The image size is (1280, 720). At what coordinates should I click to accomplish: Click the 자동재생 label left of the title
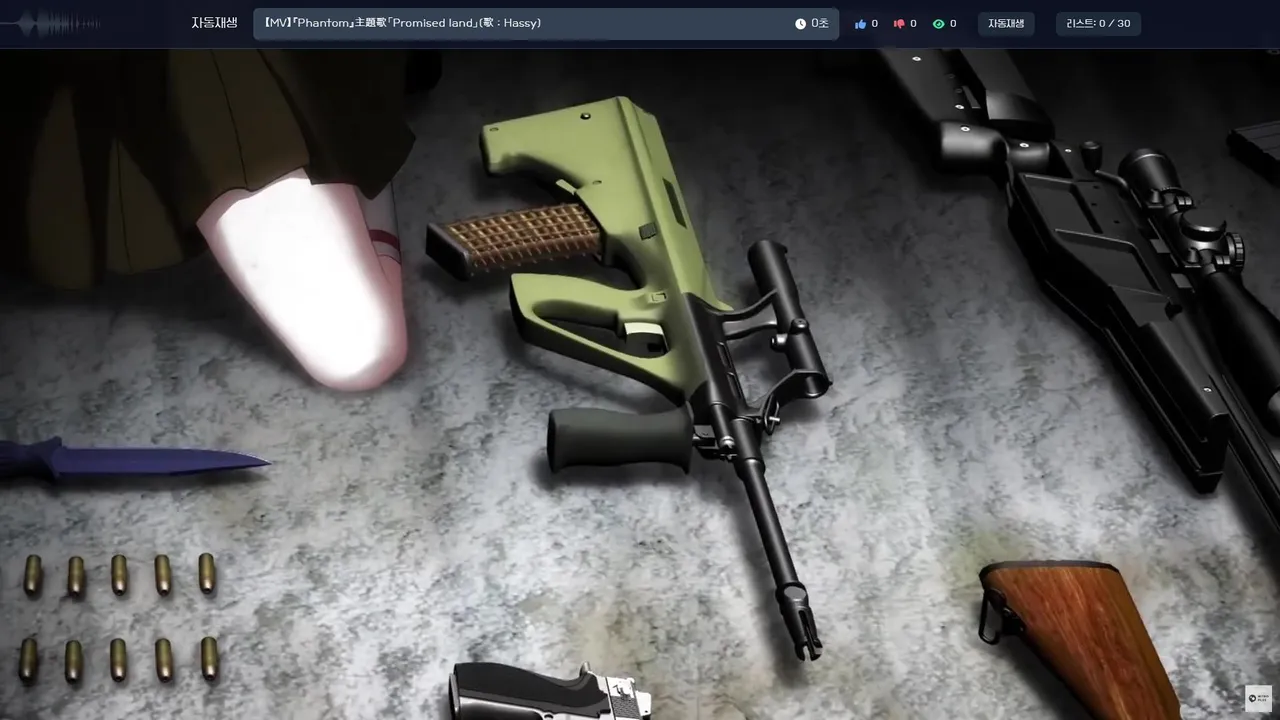pos(215,23)
